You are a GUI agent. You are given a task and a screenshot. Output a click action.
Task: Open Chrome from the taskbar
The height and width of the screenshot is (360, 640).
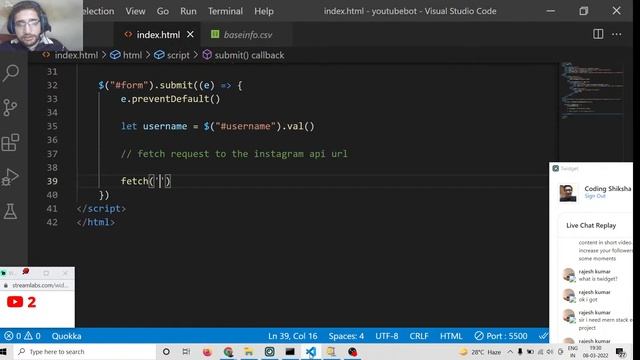click(x=228, y=352)
